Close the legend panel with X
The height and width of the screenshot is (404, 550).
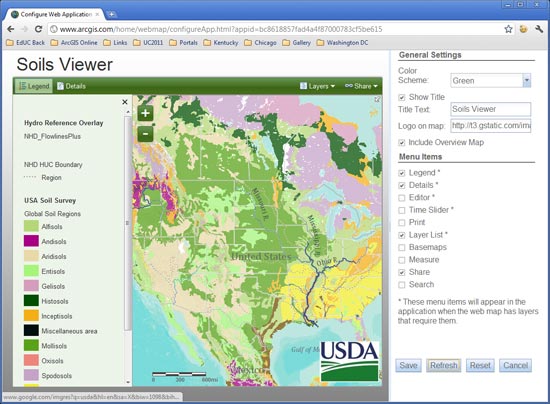click(125, 102)
